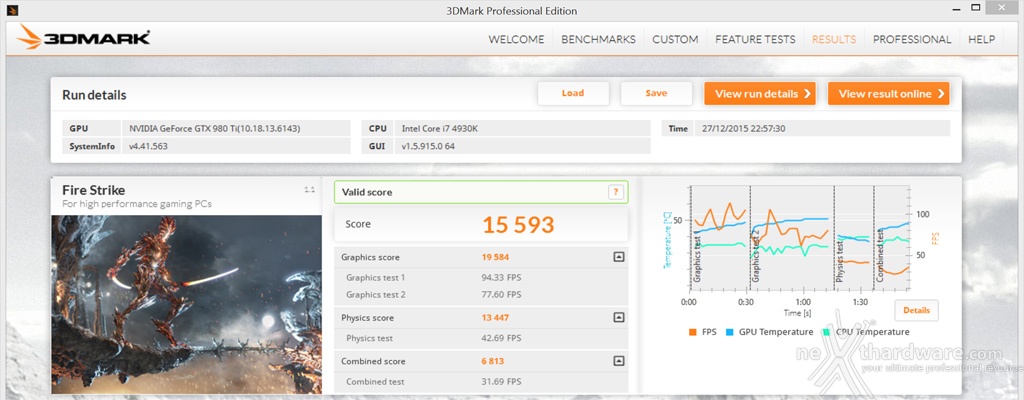Click the performance monitoring chart
Viewport: 1024px width, 400px height.
[x=800, y=239]
